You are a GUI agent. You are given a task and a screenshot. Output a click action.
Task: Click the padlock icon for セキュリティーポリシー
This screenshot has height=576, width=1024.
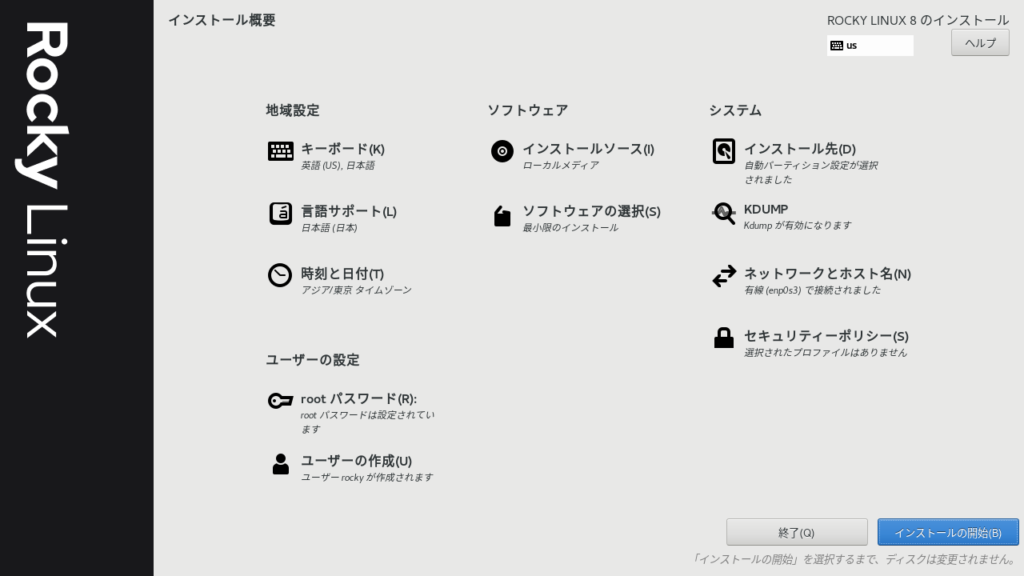(x=724, y=338)
